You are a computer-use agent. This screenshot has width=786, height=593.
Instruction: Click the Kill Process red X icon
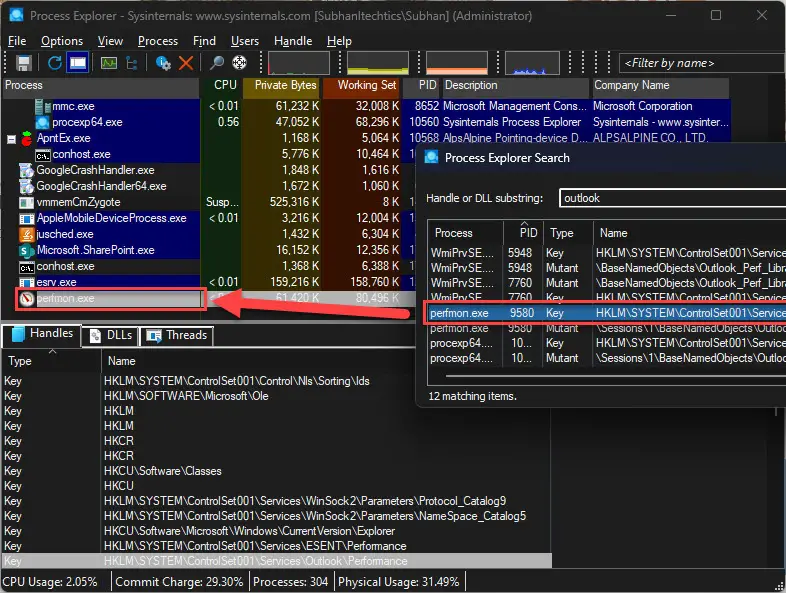[x=186, y=63]
